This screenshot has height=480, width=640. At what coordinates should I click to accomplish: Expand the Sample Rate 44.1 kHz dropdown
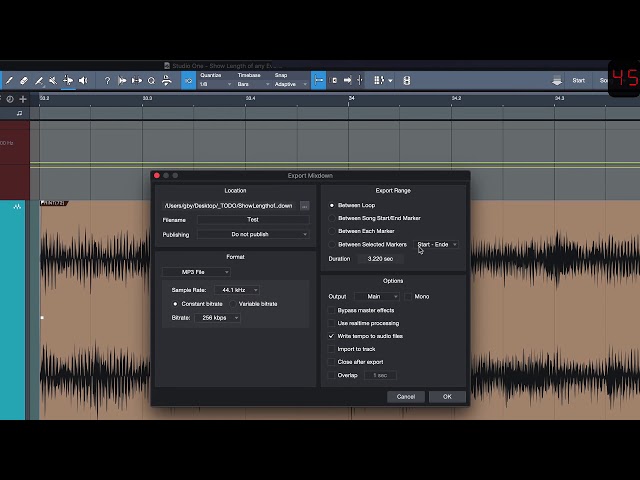click(x=237, y=290)
